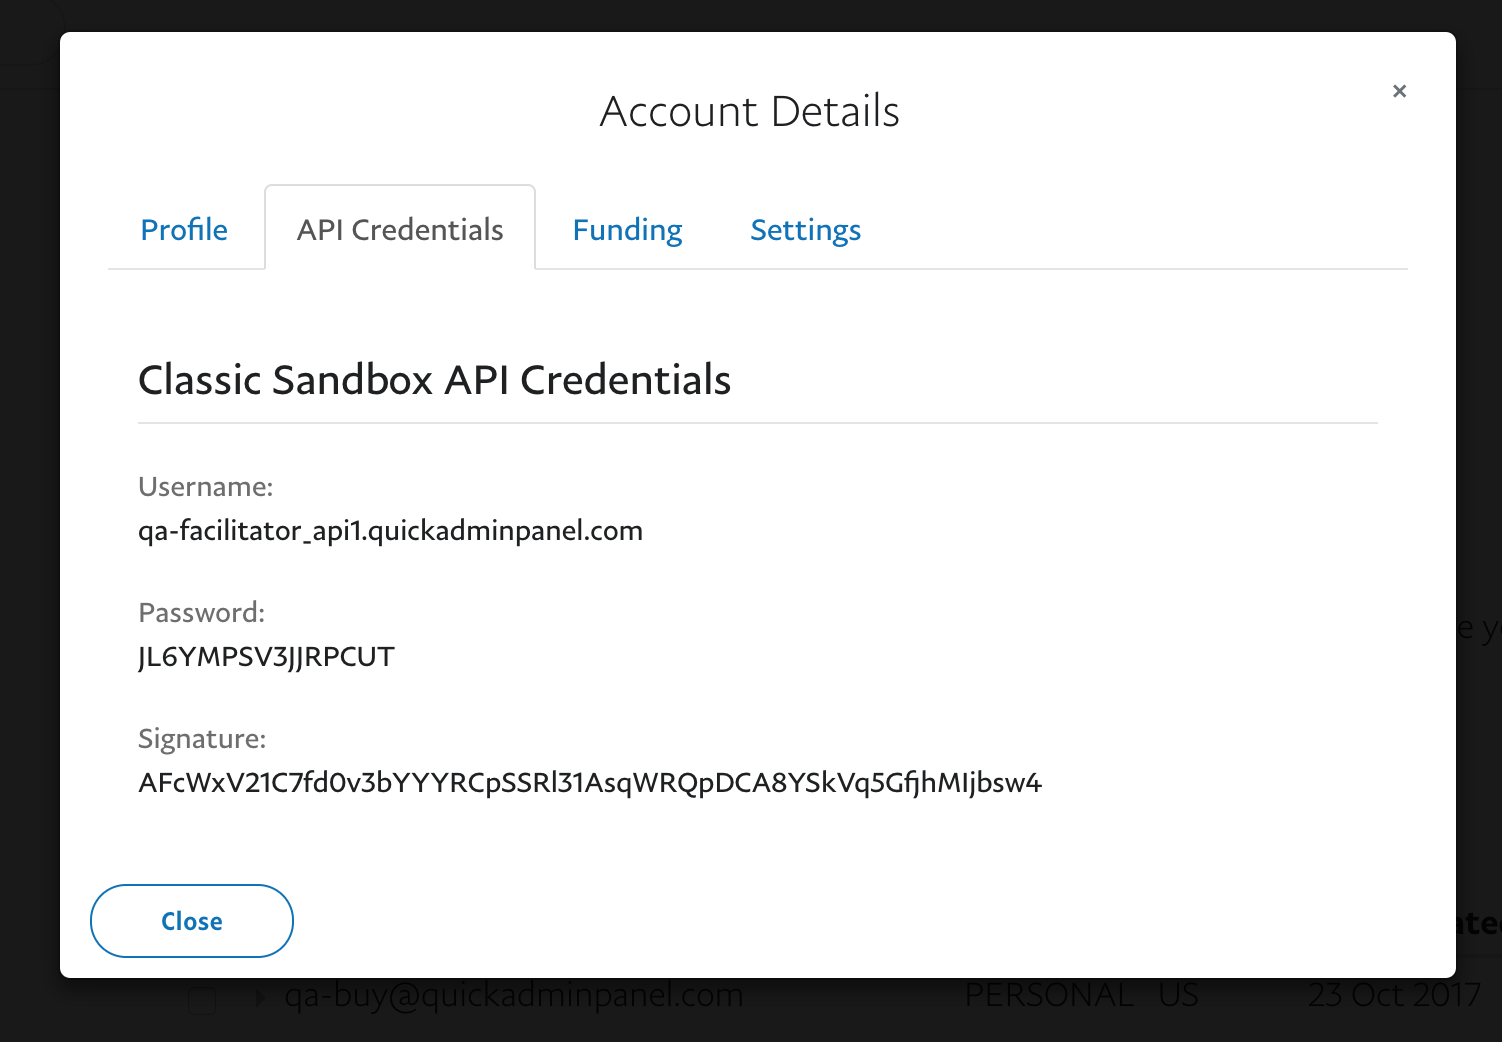
Task: Click the username qa-facilitator_api1.quickadminpanel.com value
Action: [x=390, y=530]
